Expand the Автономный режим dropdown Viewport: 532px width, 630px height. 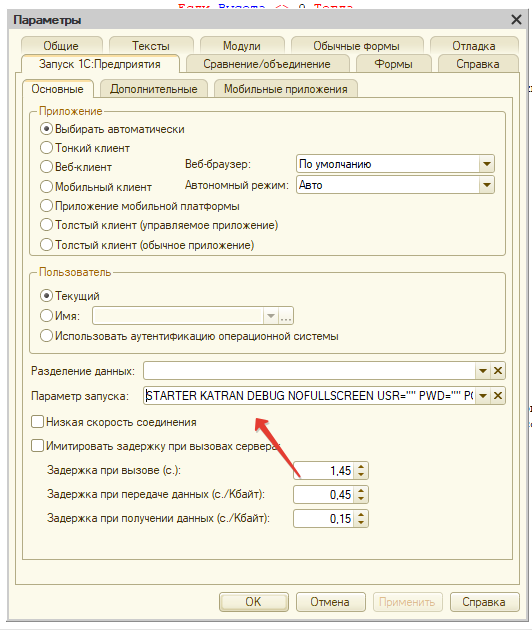click(x=487, y=185)
